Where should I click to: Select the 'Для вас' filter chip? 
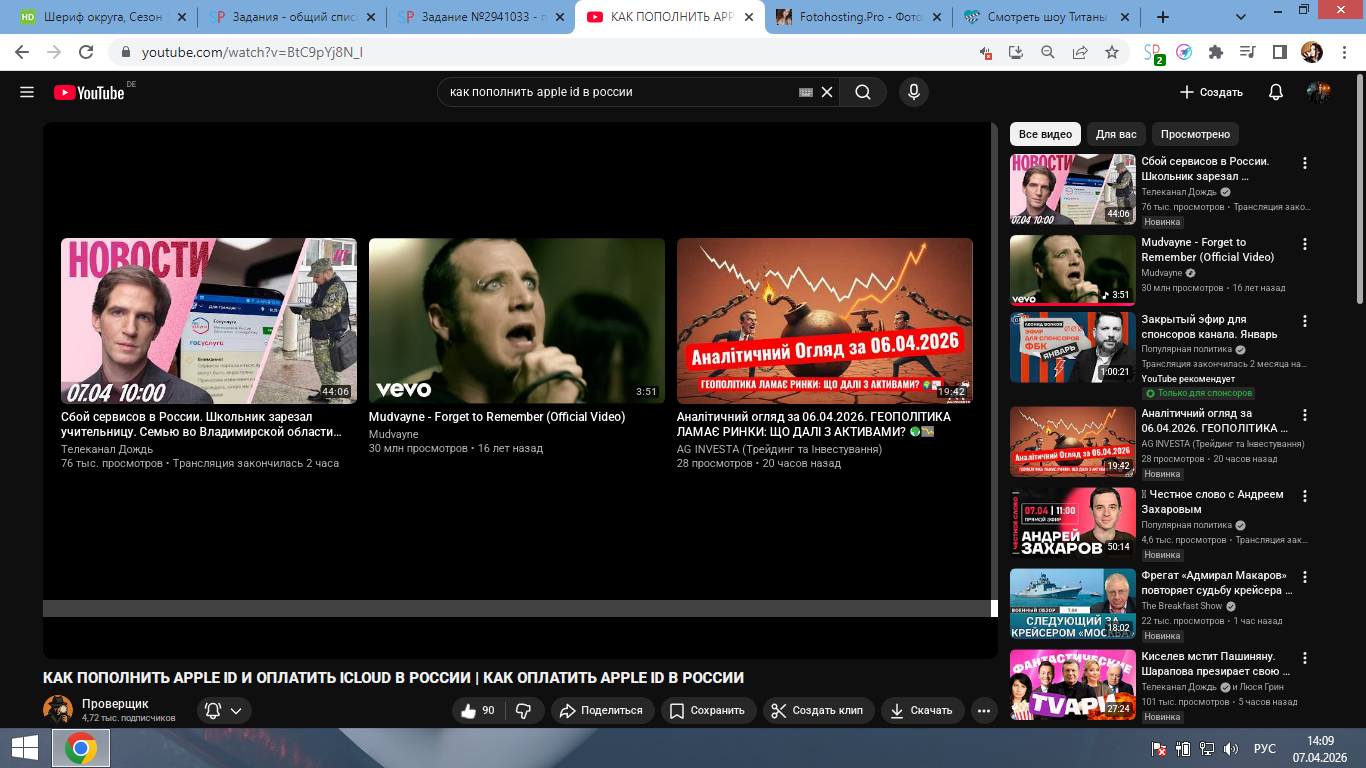[1115, 134]
